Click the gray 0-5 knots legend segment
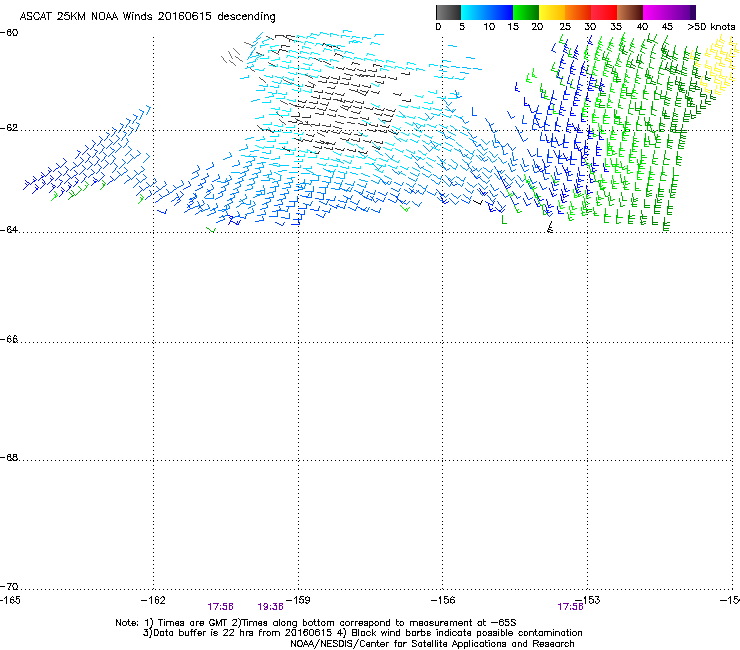 pos(448,12)
